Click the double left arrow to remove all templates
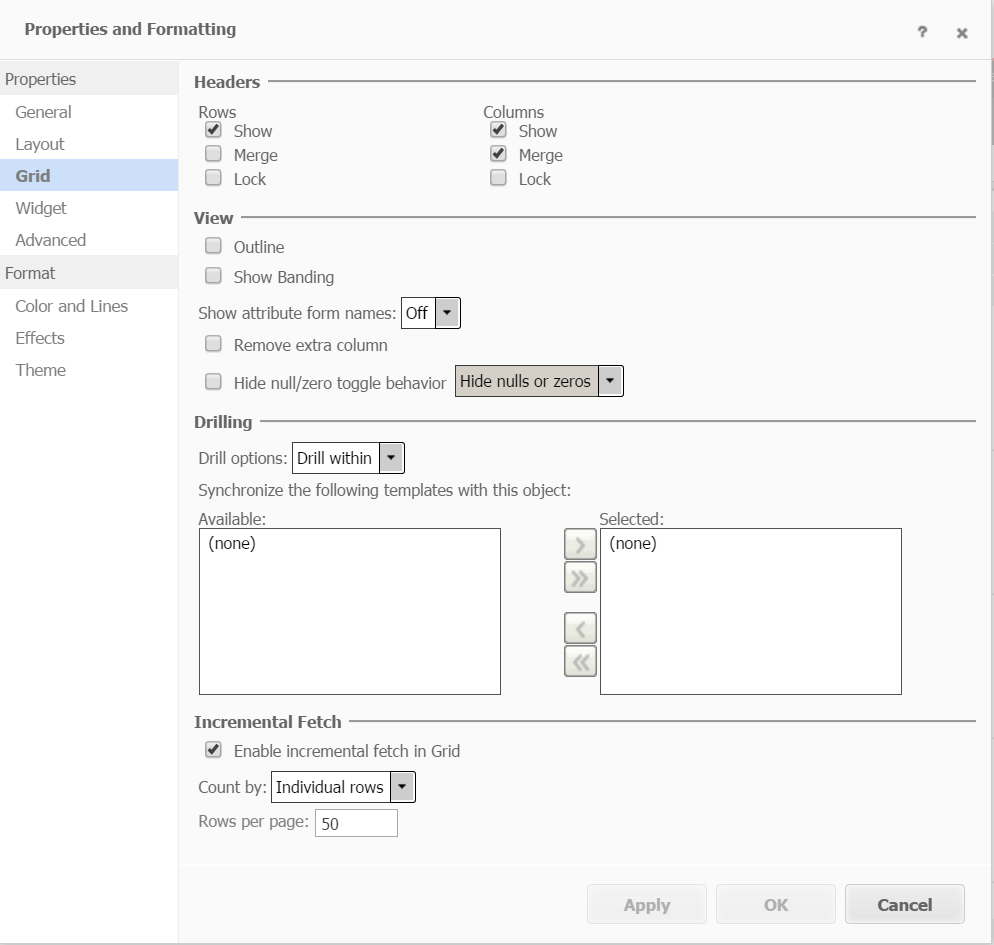Viewport: 994px width, 945px height. click(x=579, y=660)
